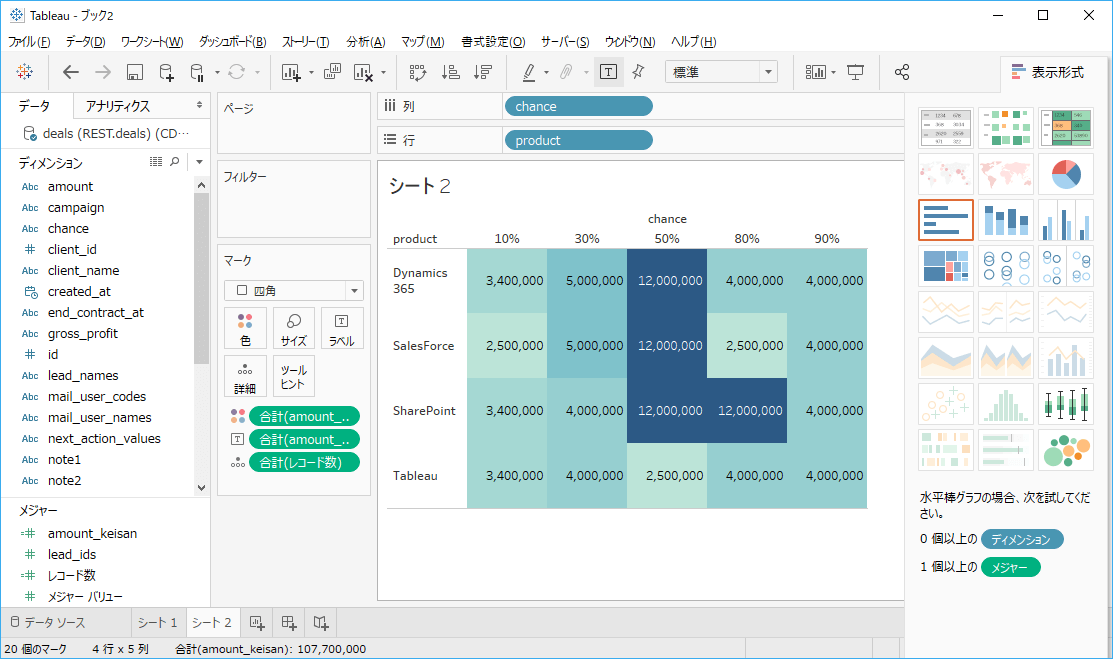Open the new worksheet dropdown arrow

pos(311,72)
